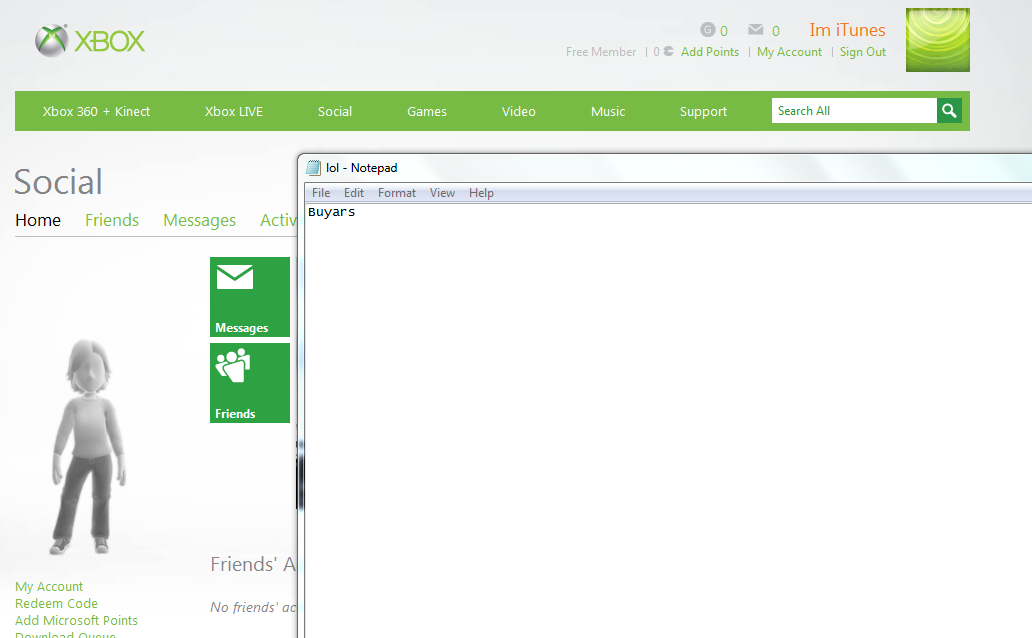This screenshot has width=1032, height=638.
Task: Switch to the partially hidden Activity tab
Action: coord(278,220)
